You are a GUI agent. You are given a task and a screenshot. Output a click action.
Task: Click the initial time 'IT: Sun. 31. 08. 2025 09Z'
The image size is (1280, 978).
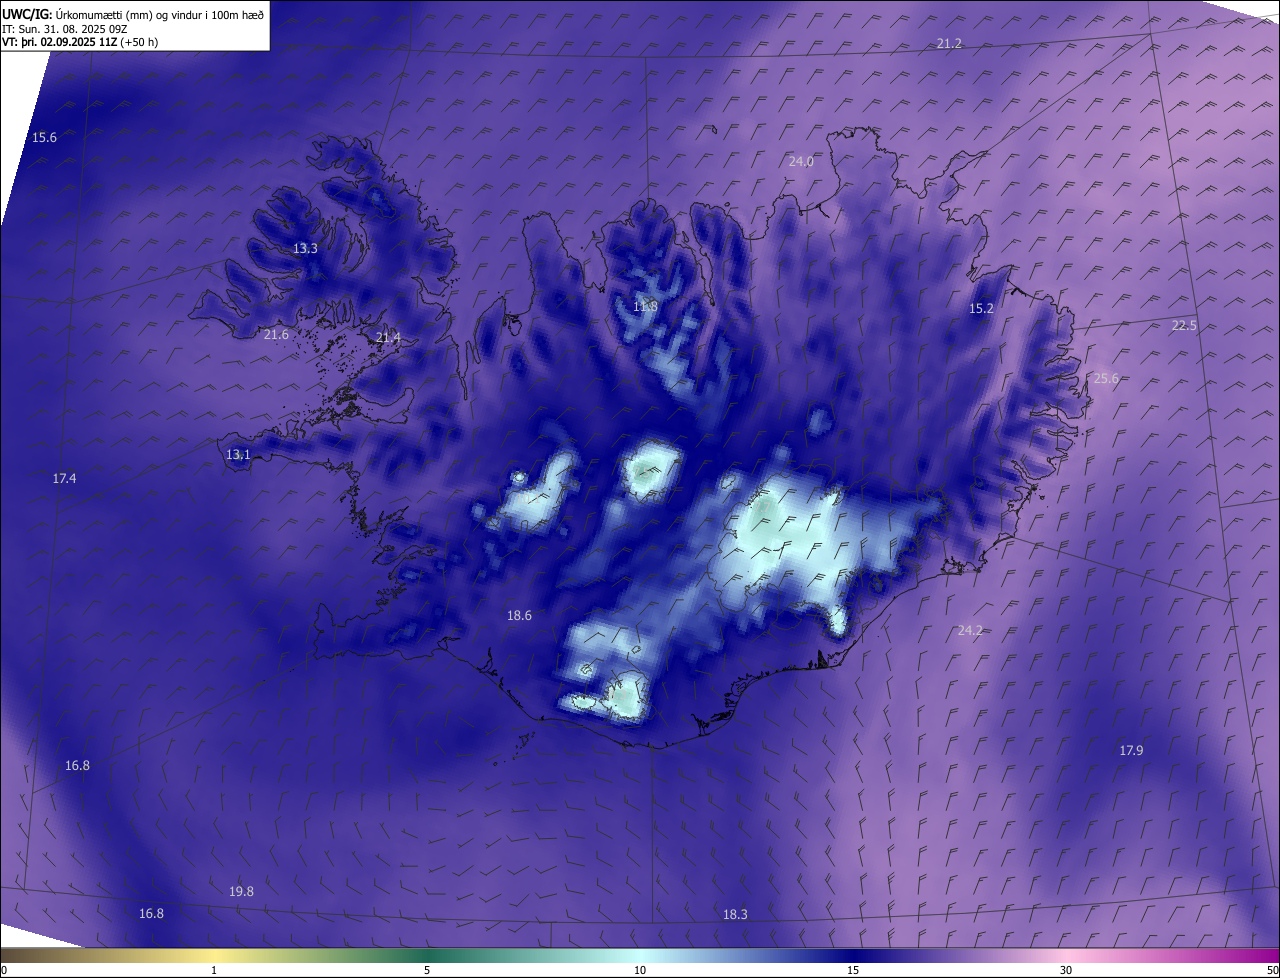[64, 28]
